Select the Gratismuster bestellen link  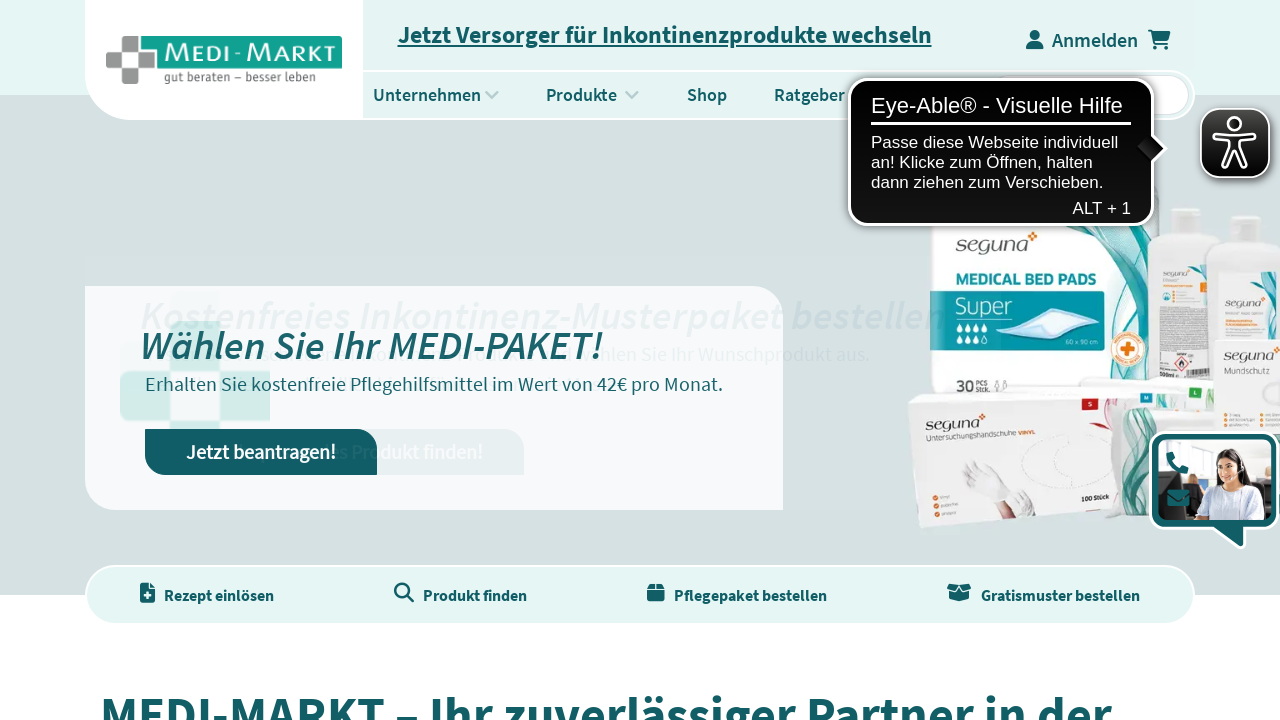click(1060, 595)
